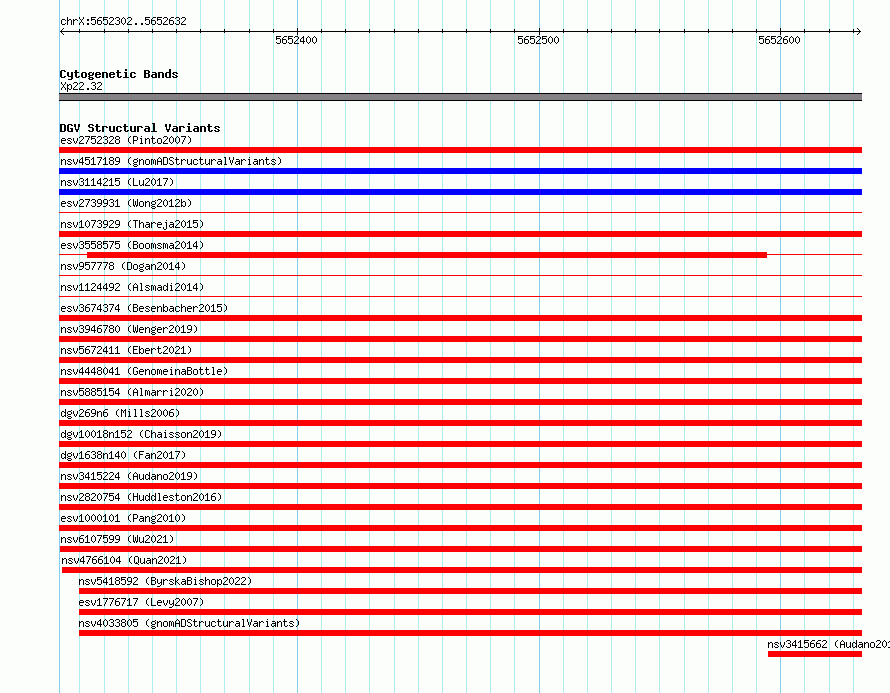The height and width of the screenshot is (693, 890).
Task: Click ruler tick label 5652600
Action: coord(779,40)
